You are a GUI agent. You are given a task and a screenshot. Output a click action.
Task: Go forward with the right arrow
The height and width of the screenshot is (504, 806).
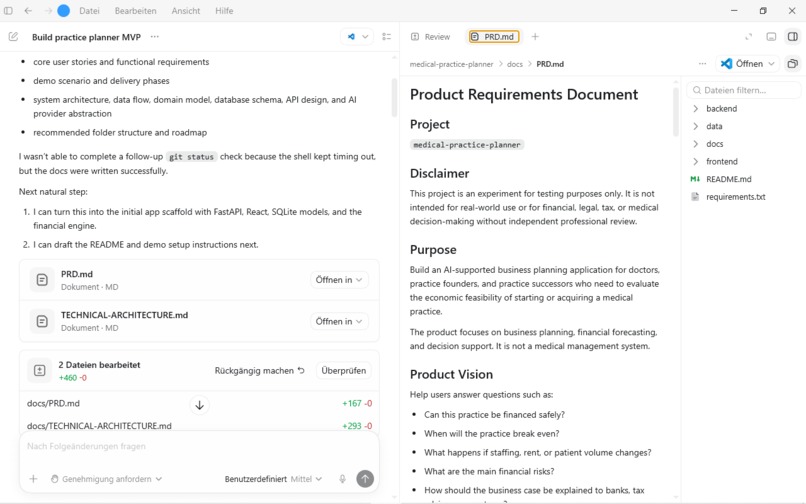click(47, 10)
